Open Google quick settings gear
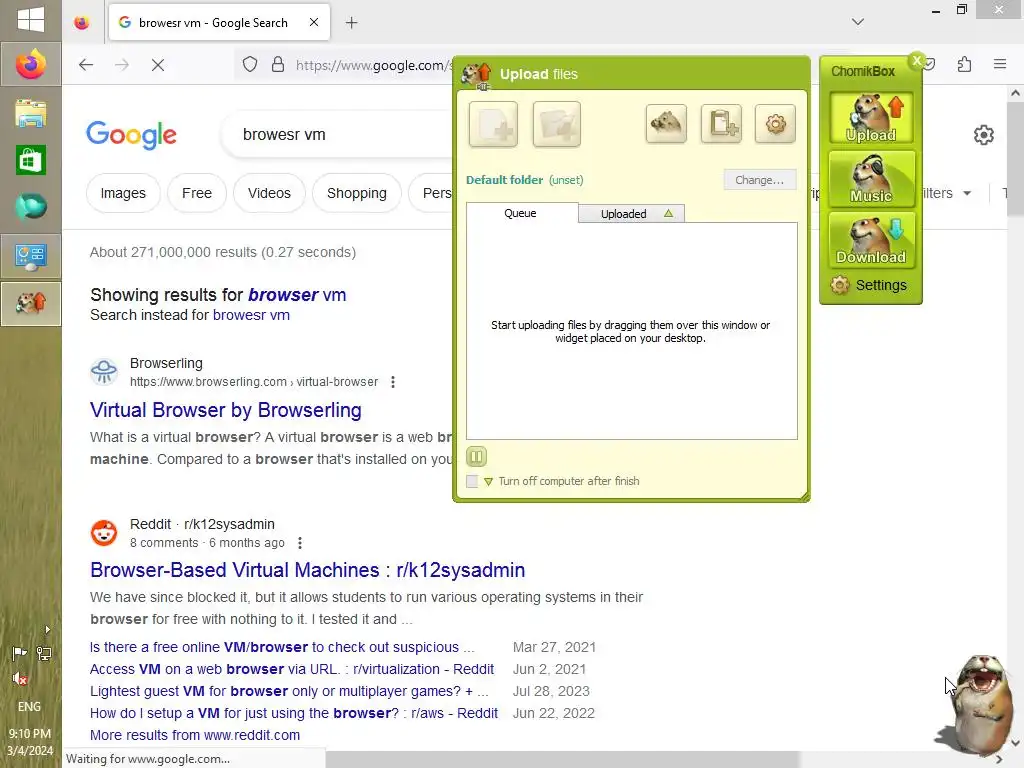This screenshot has height=768, width=1024. point(984,135)
